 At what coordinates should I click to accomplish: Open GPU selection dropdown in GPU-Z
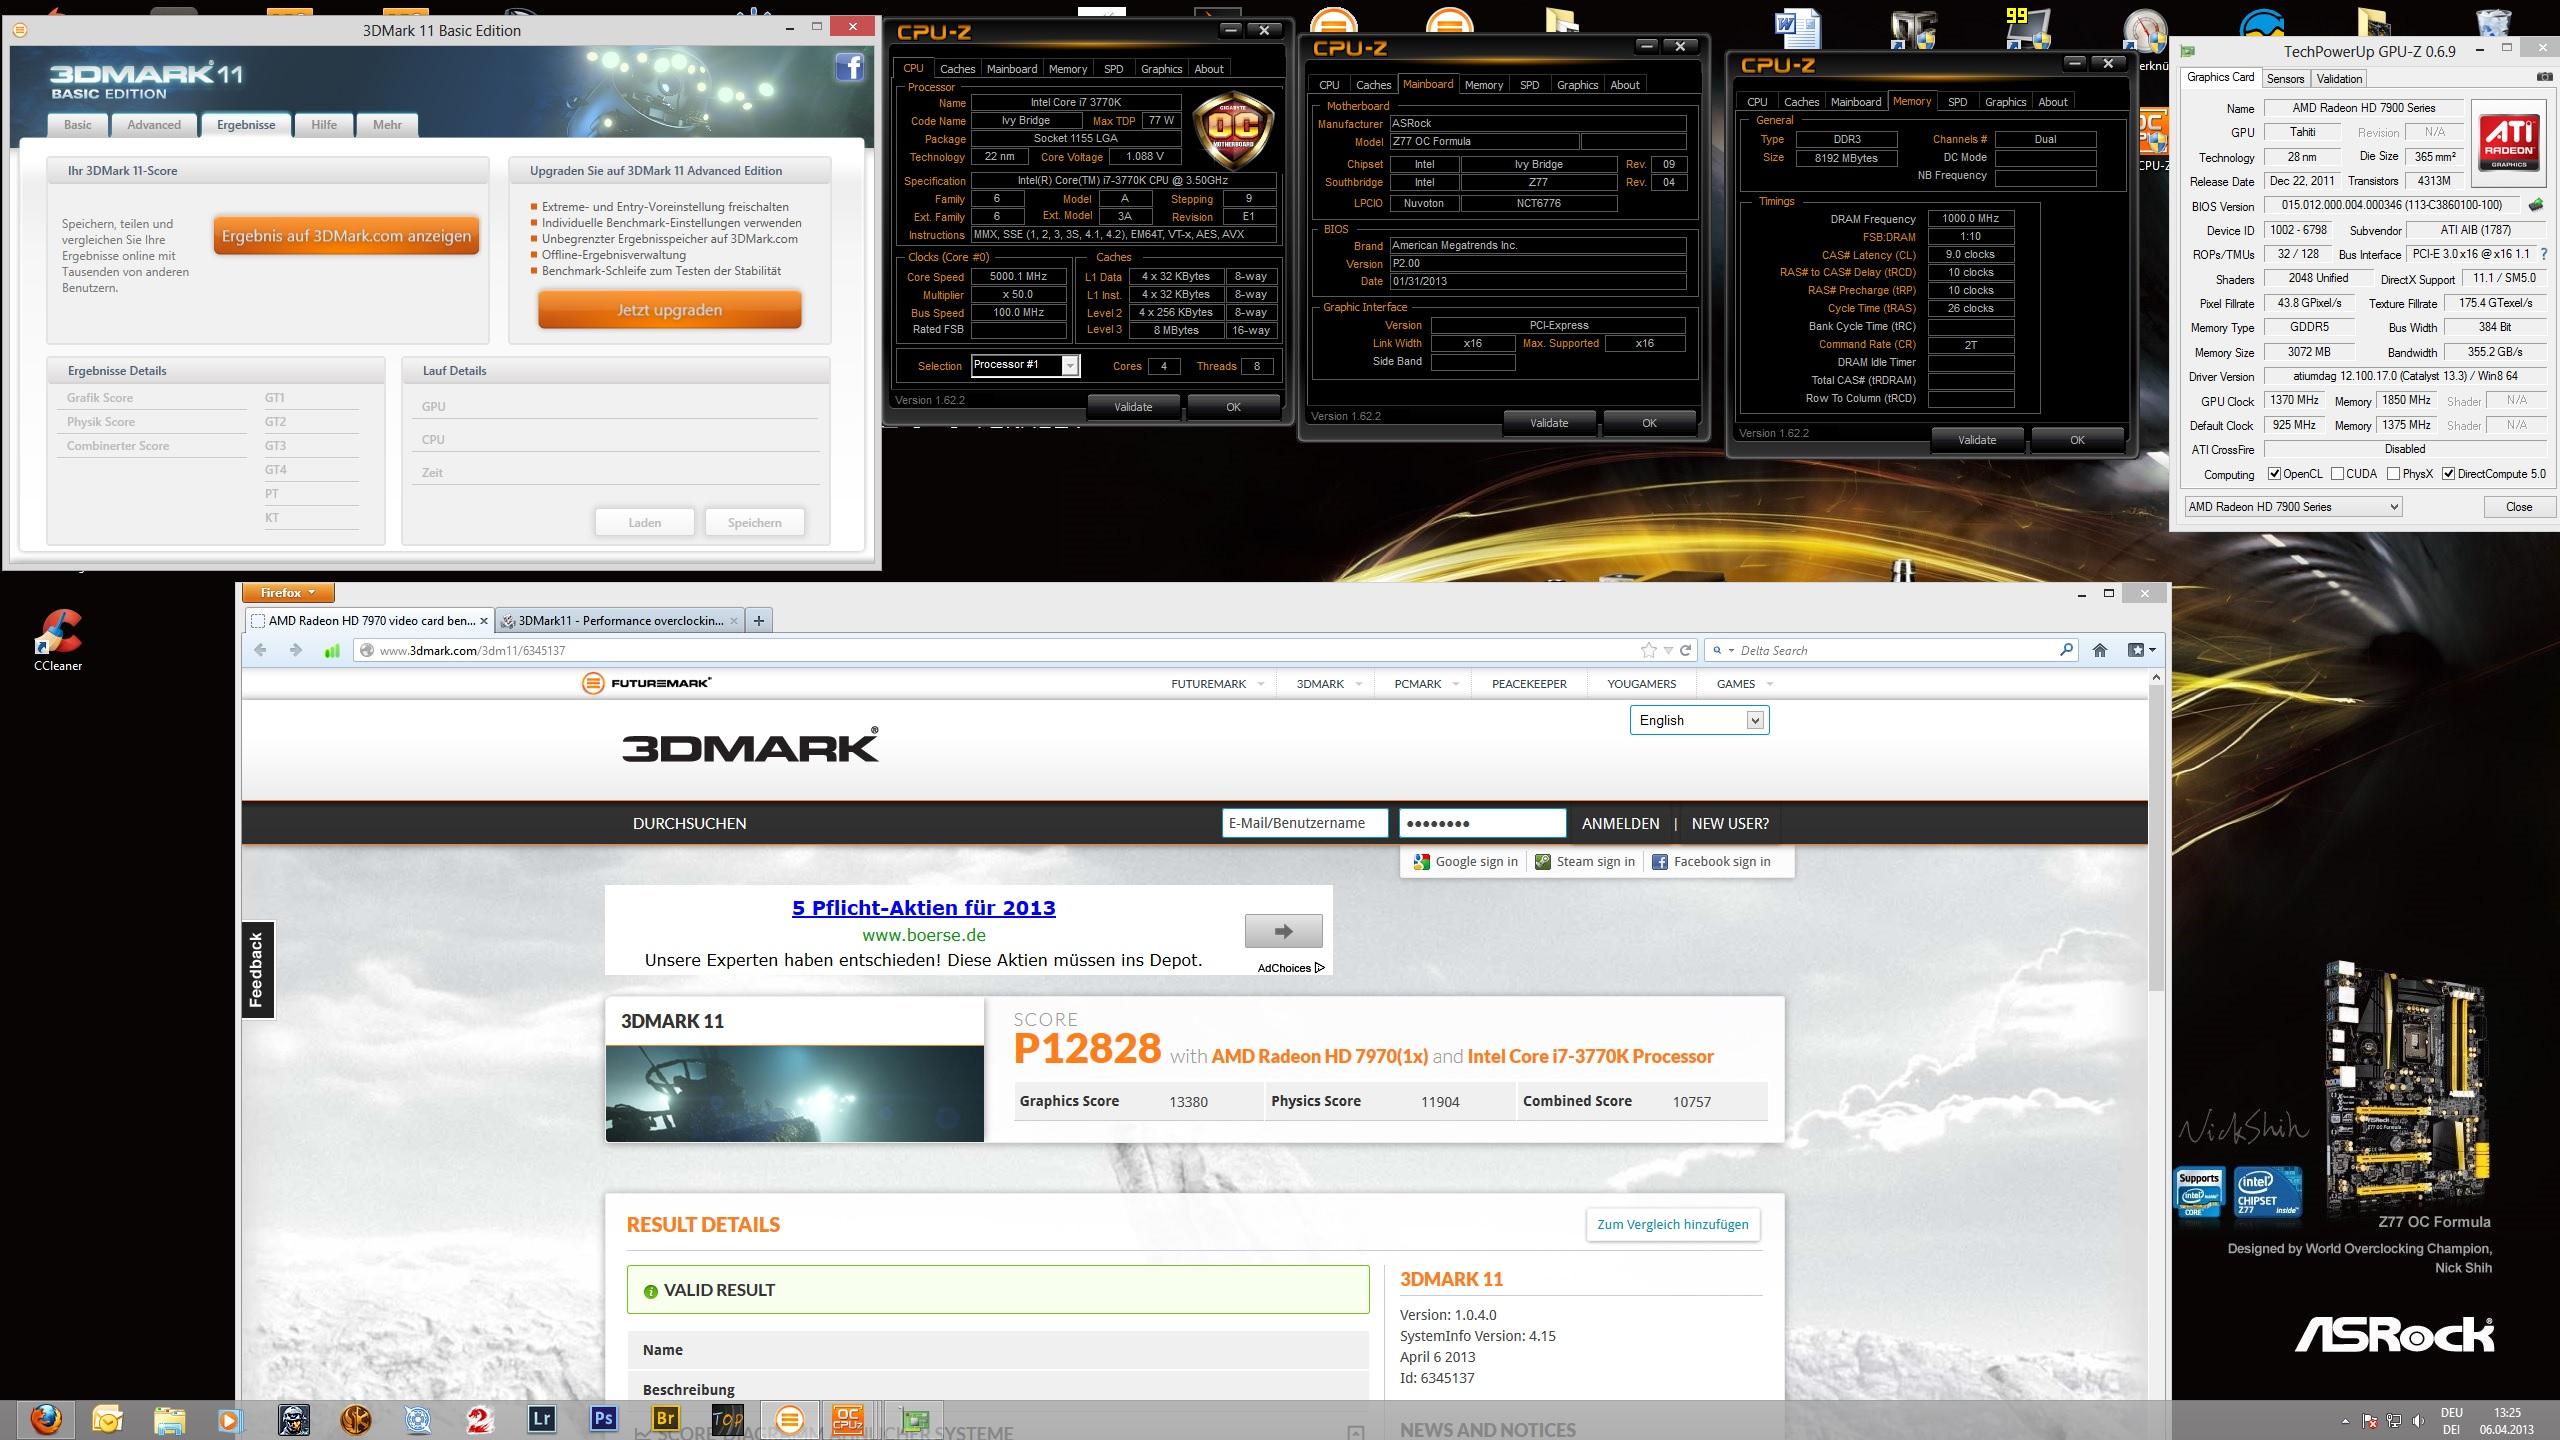click(2293, 507)
